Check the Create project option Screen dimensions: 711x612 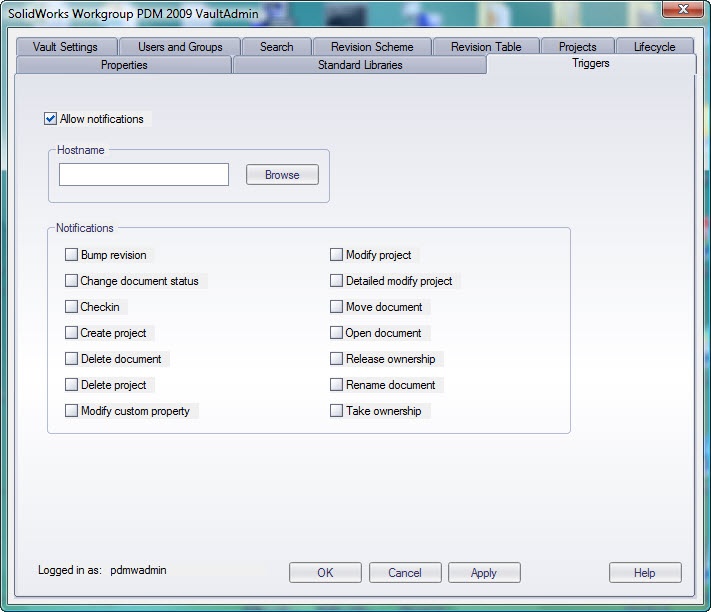pos(71,333)
